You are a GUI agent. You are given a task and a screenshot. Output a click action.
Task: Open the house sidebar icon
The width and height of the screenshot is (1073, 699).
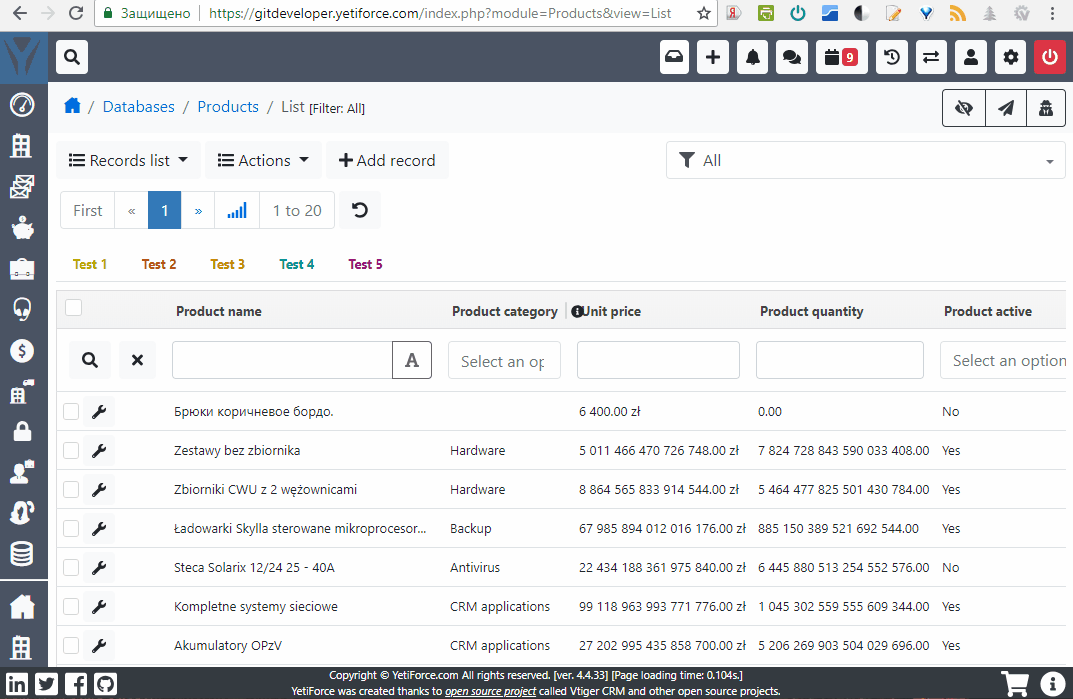pyautogui.click(x=22, y=607)
